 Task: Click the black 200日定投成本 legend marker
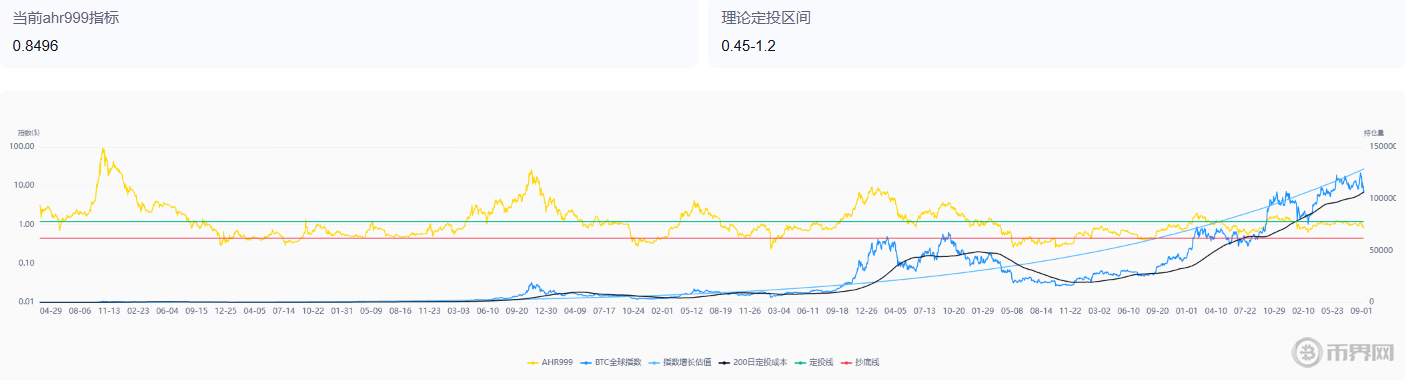[725, 361]
